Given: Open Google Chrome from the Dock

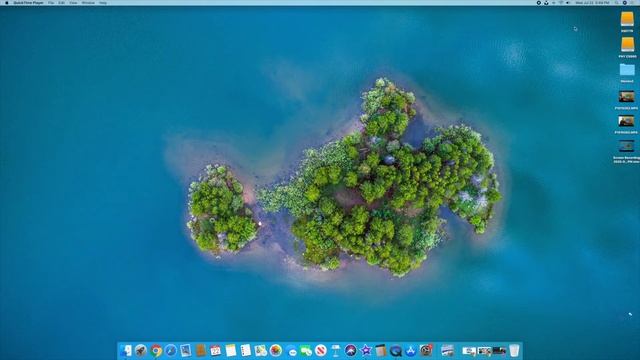Looking at the screenshot, I should pos(156,351).
